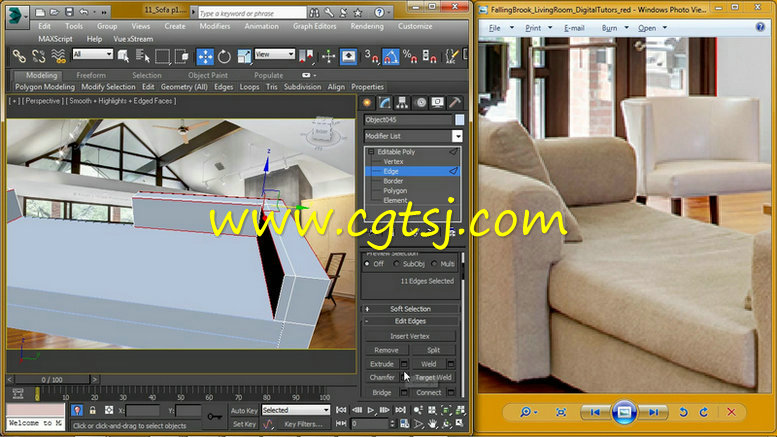
Task: Open the selection filter All dropdown
Action: (x=93, y=54)
